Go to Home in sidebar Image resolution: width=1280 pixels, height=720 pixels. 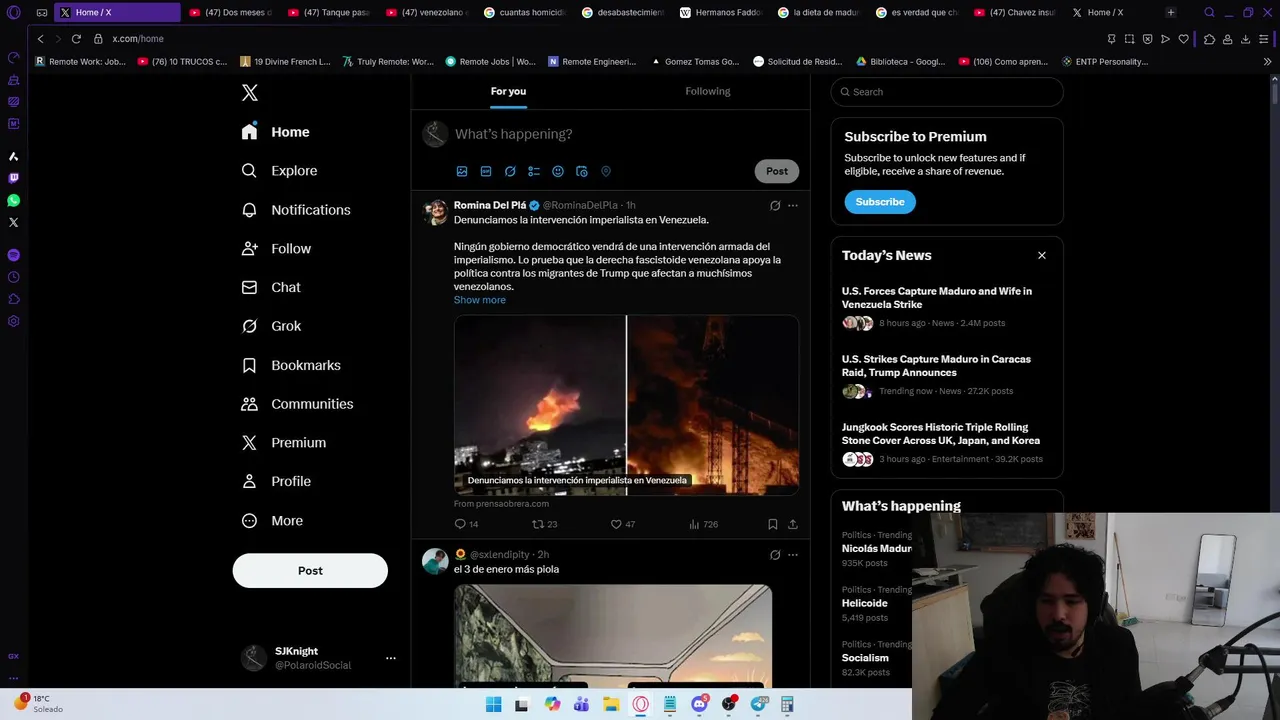click(x=276, y=132)
